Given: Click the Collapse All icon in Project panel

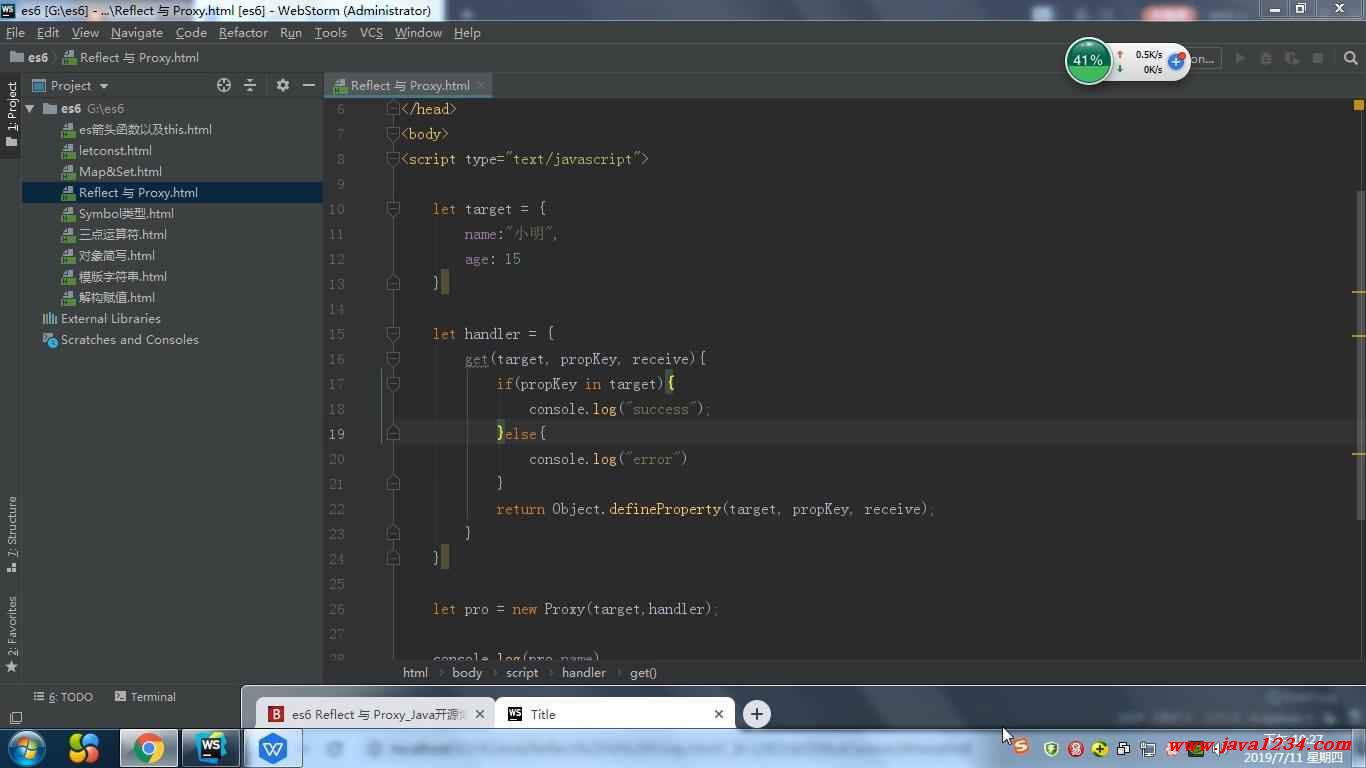Looking at the screenshot, I should [250, 85].
